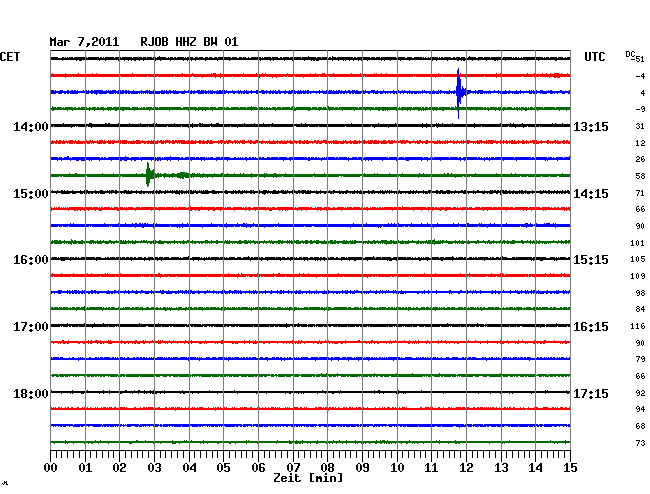Click the "17:15" UTC time label
The image size is (650, 494).
click(591, 393)
